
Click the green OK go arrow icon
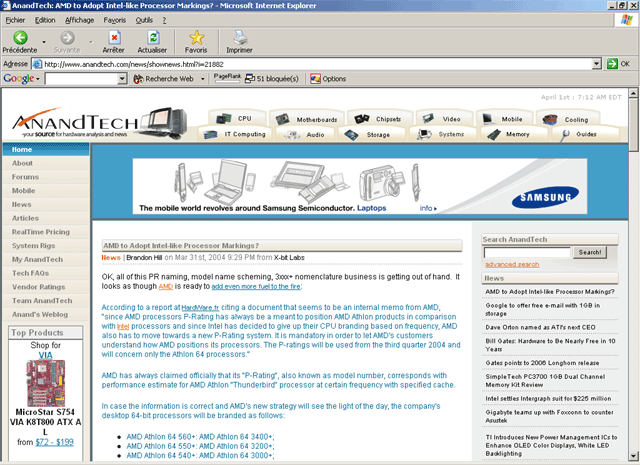(612, 64)
